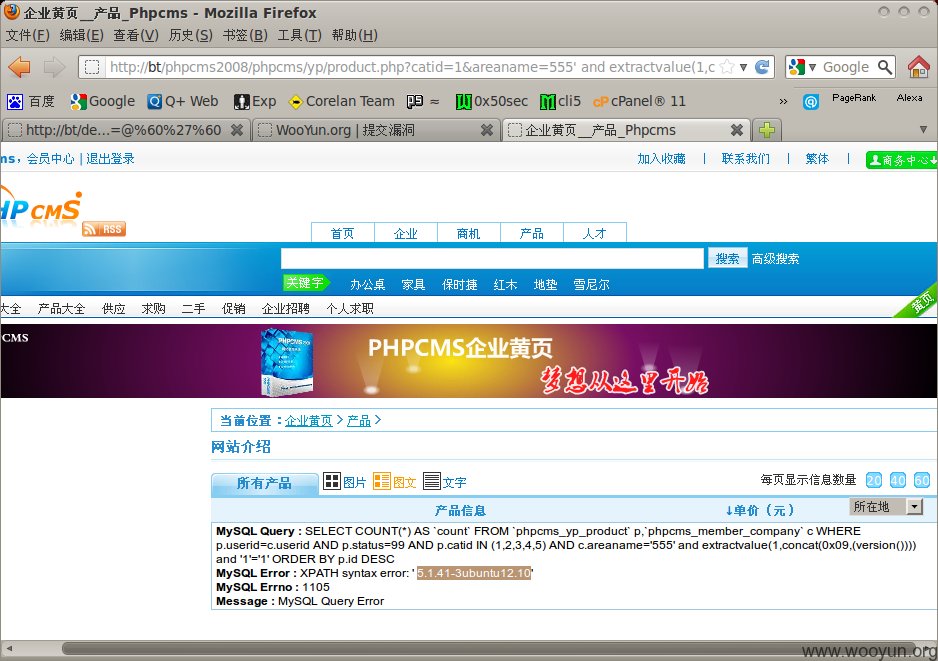Reload the page with the refresh icon
This screenshot has height=661, width=938.
coord(762,67)
